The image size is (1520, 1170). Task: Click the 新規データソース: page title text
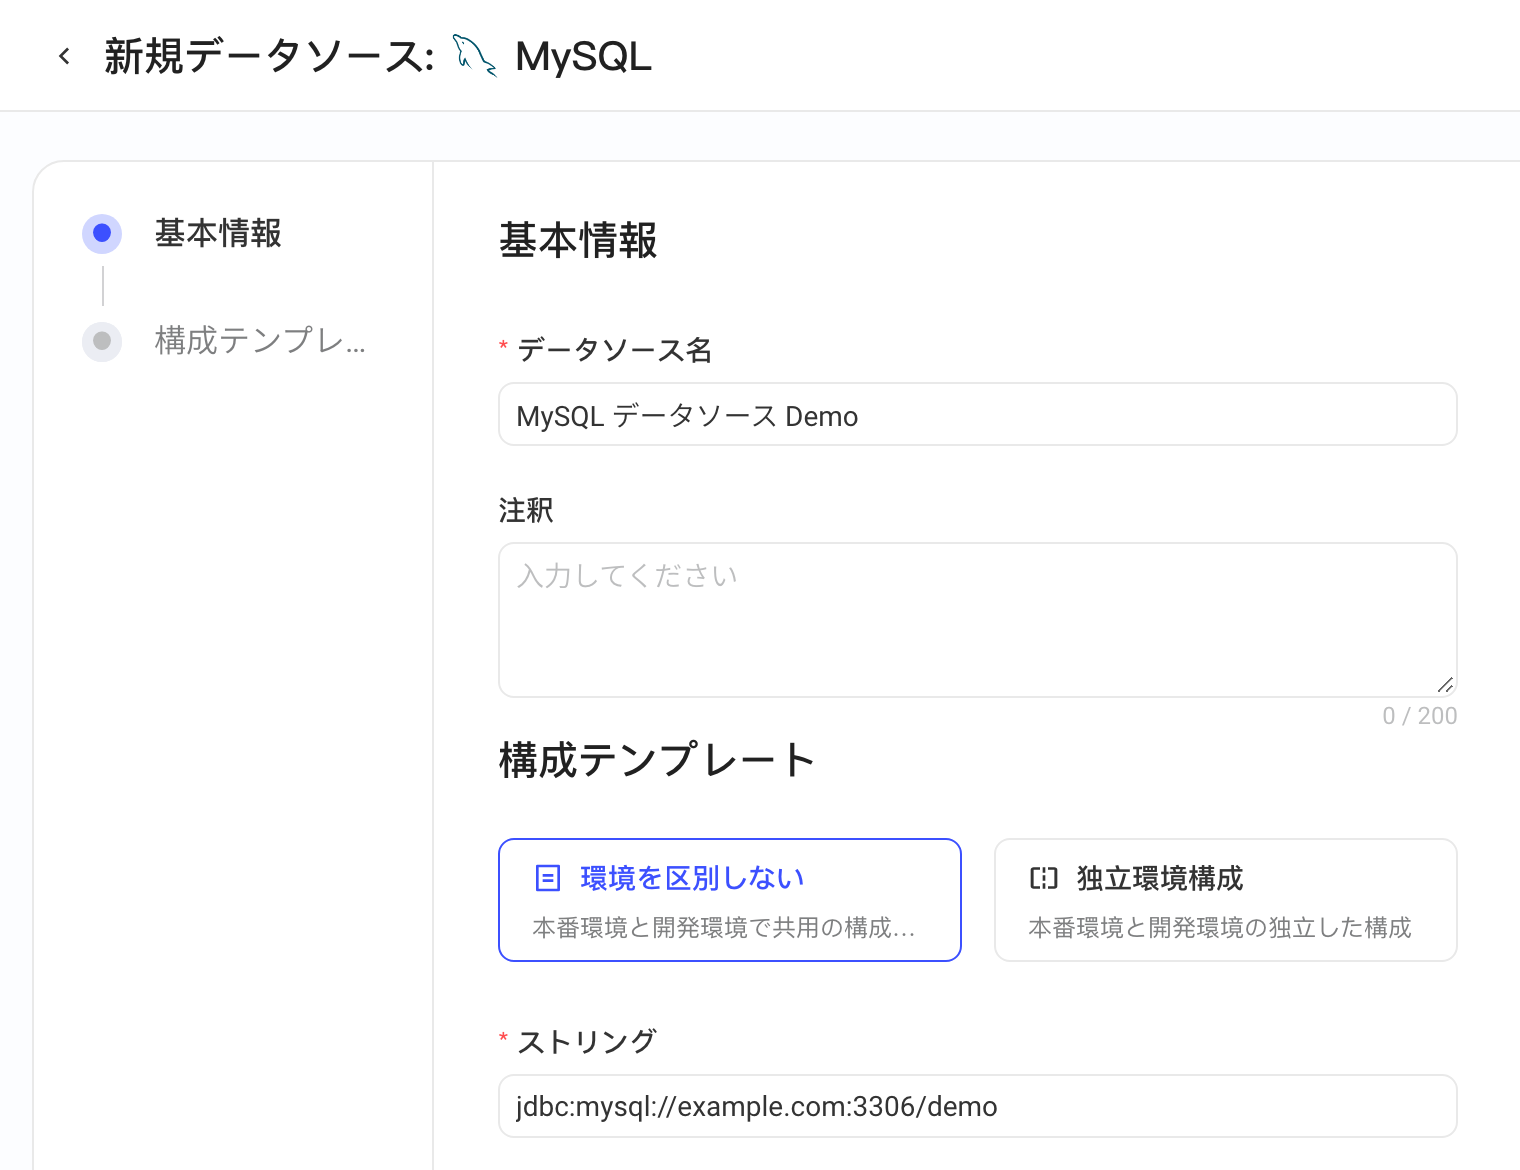tap(270, 56)
